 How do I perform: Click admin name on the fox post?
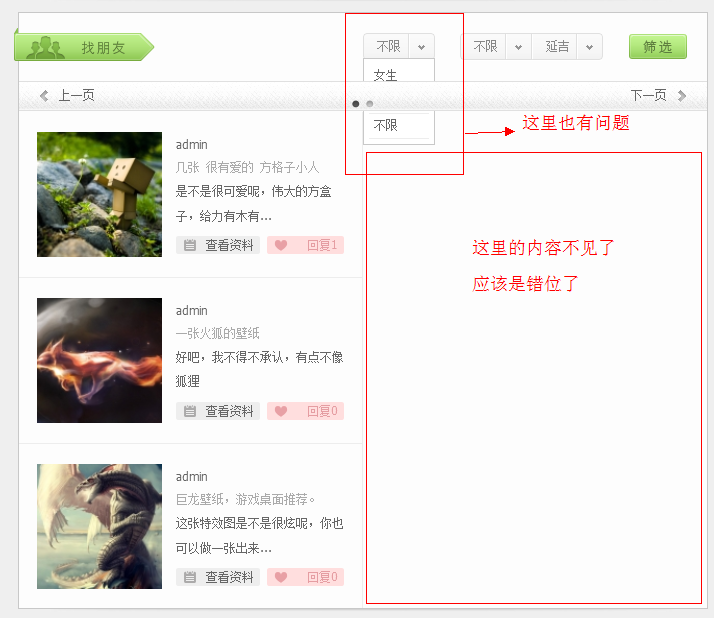tap(192, 311)
